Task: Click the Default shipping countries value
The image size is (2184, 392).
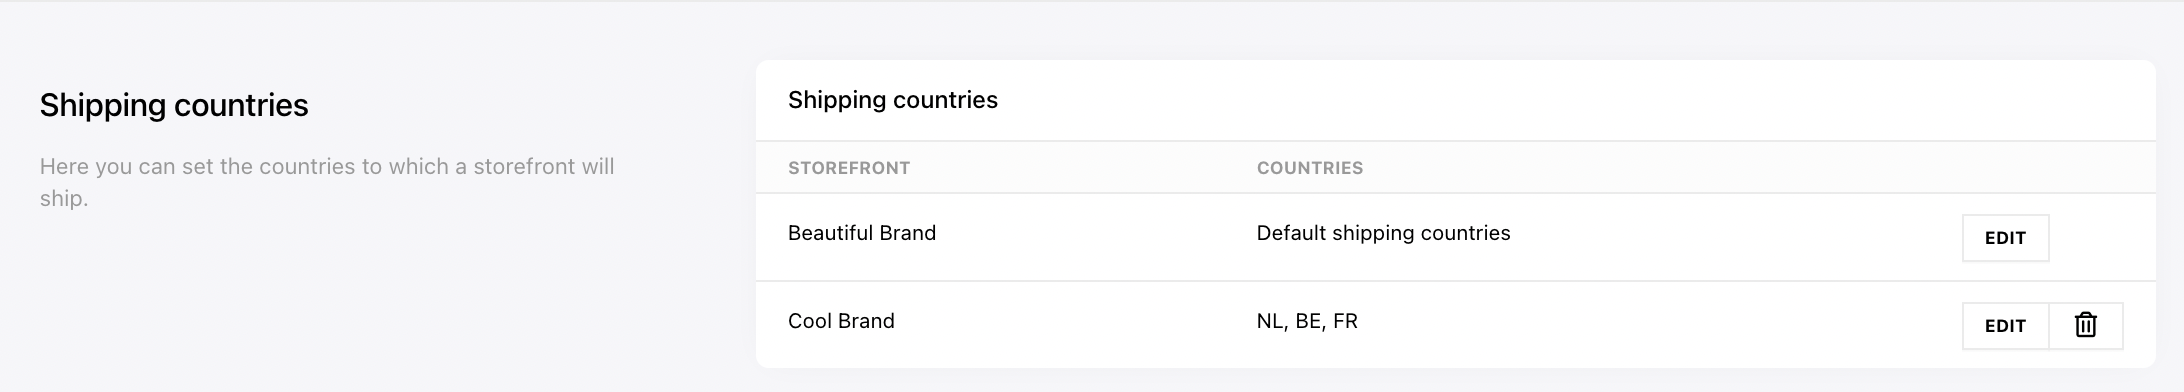Action: 1383,233
